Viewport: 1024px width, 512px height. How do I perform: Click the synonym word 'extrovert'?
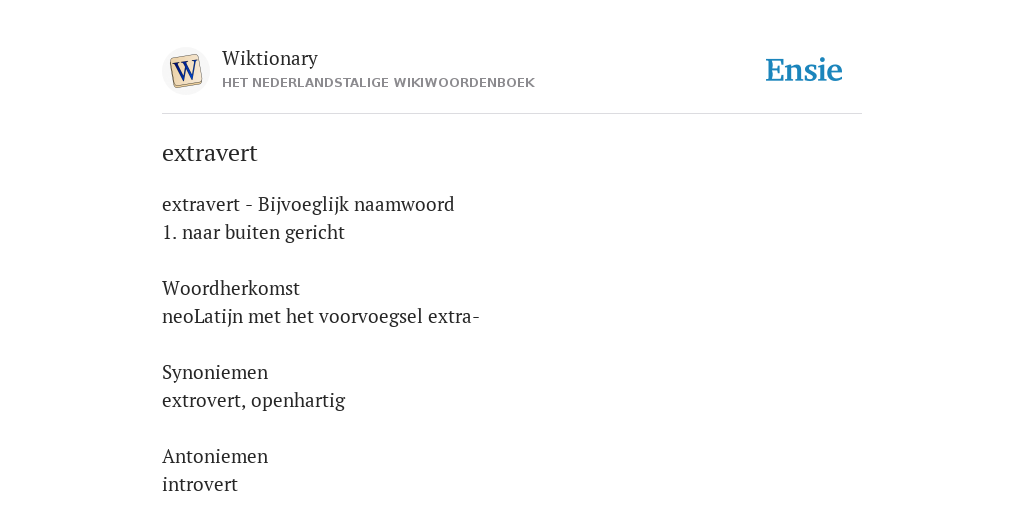point(202,400)
